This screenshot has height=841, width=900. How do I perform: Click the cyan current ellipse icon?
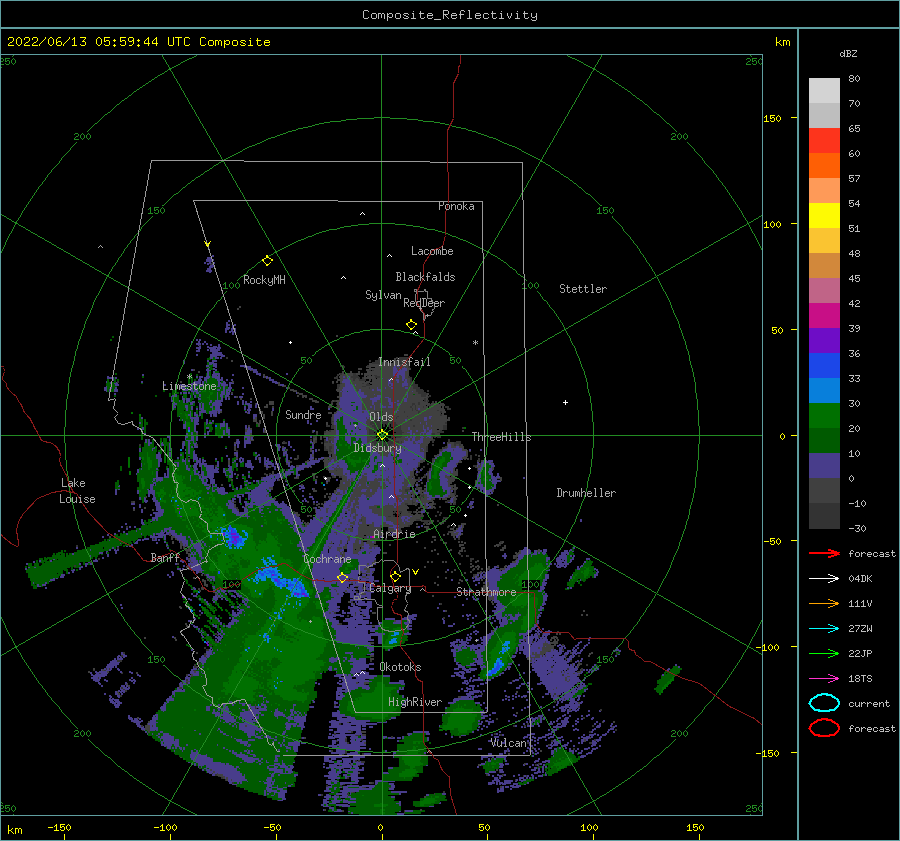click(x=824, y=703)
